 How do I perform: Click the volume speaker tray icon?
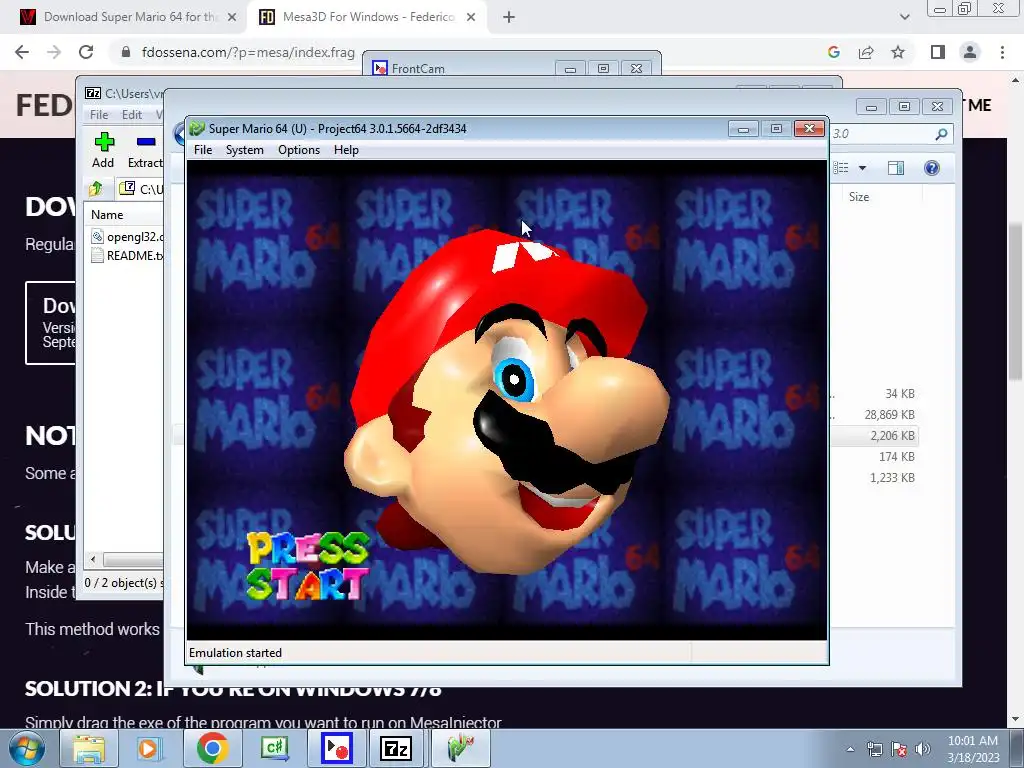(x=922, y=749)
